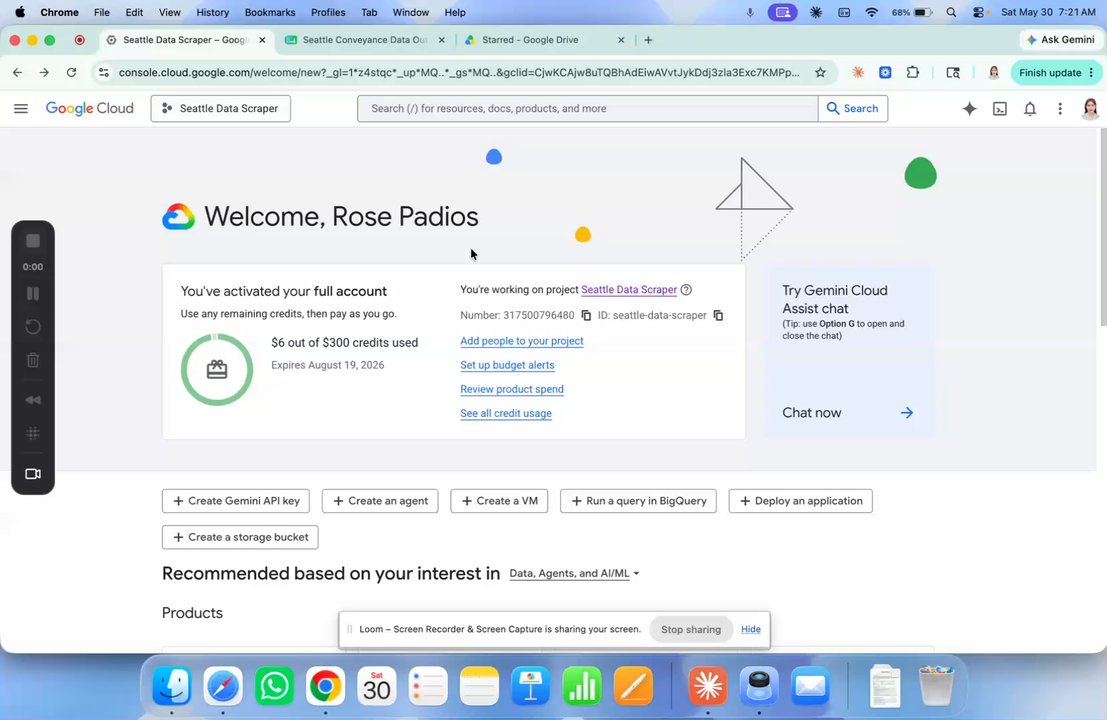Open the History menu
Viewport: 1107px width, 720px height.
click(x=213, y=13)
